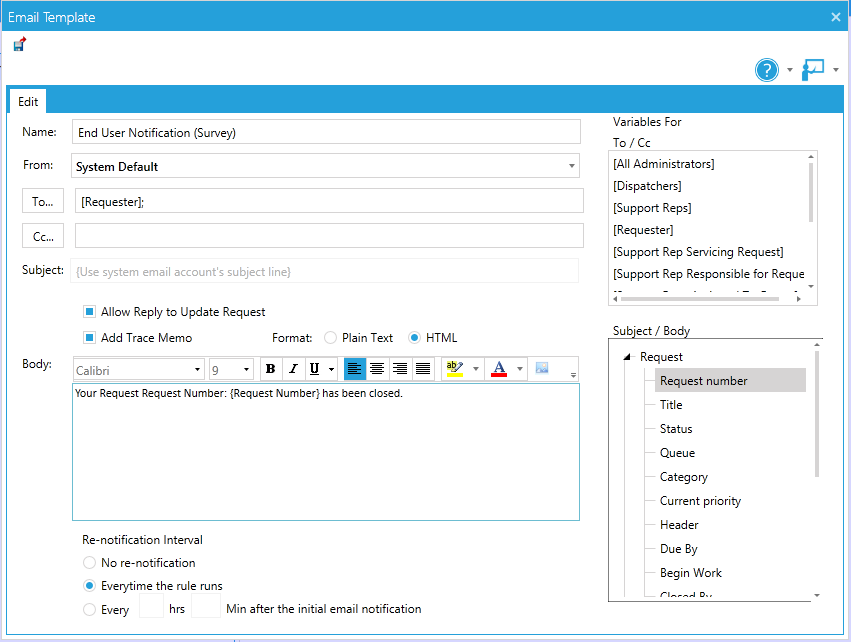This screenshot has height=642, width=851.
Task: Open the font color dropdown arrow
Action: (x=520, y=369)
